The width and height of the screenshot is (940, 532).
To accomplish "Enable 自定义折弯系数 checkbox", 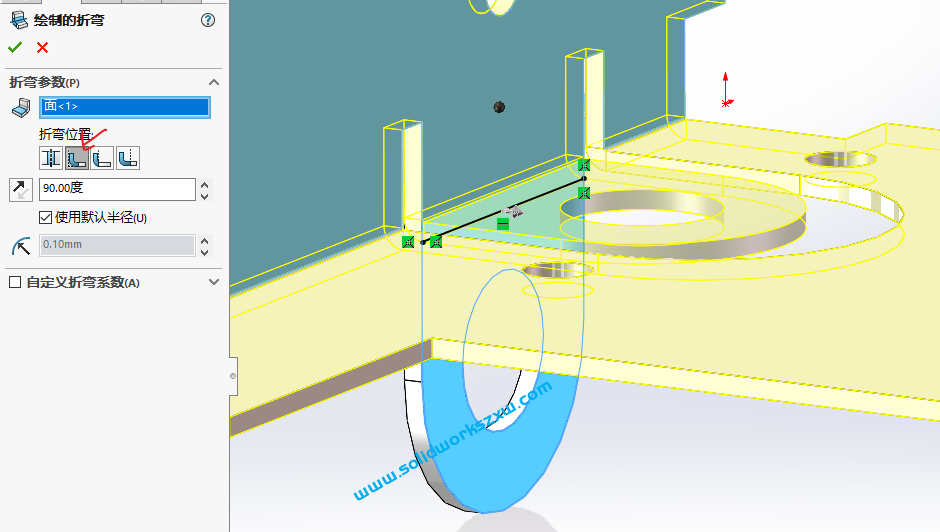I will click(x=15, y=282).
